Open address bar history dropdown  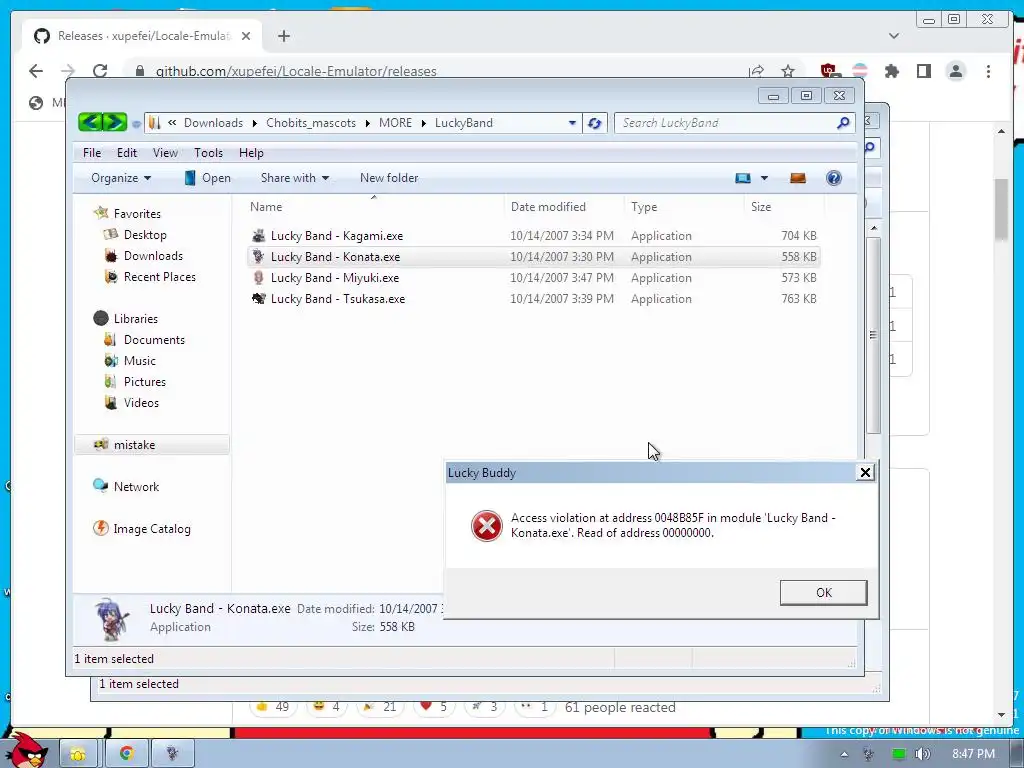tap(572, 123)
